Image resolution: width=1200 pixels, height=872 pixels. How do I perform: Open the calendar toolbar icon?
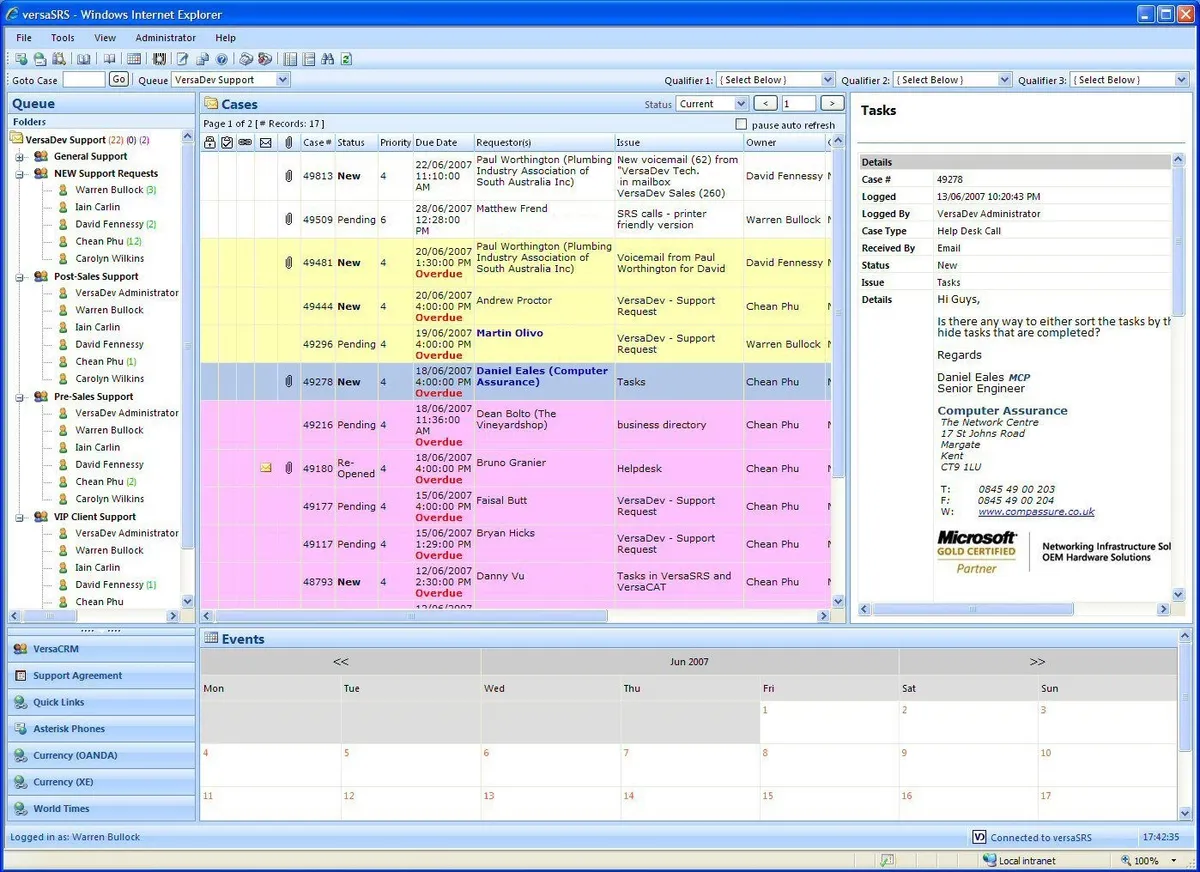(135, 60)
